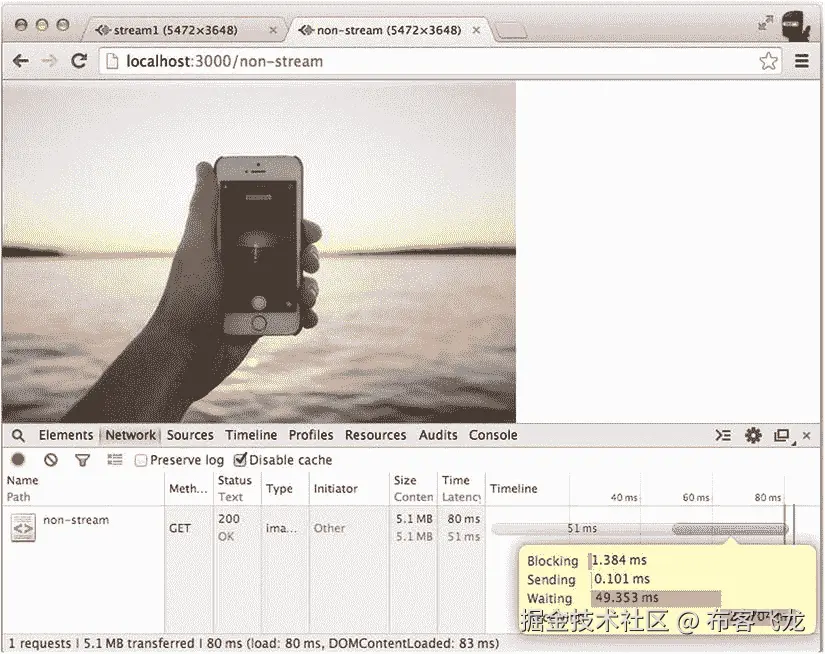Sort by the Initiator column header
This screenshot has height=654, width=825.
click(x=349, y=488)
